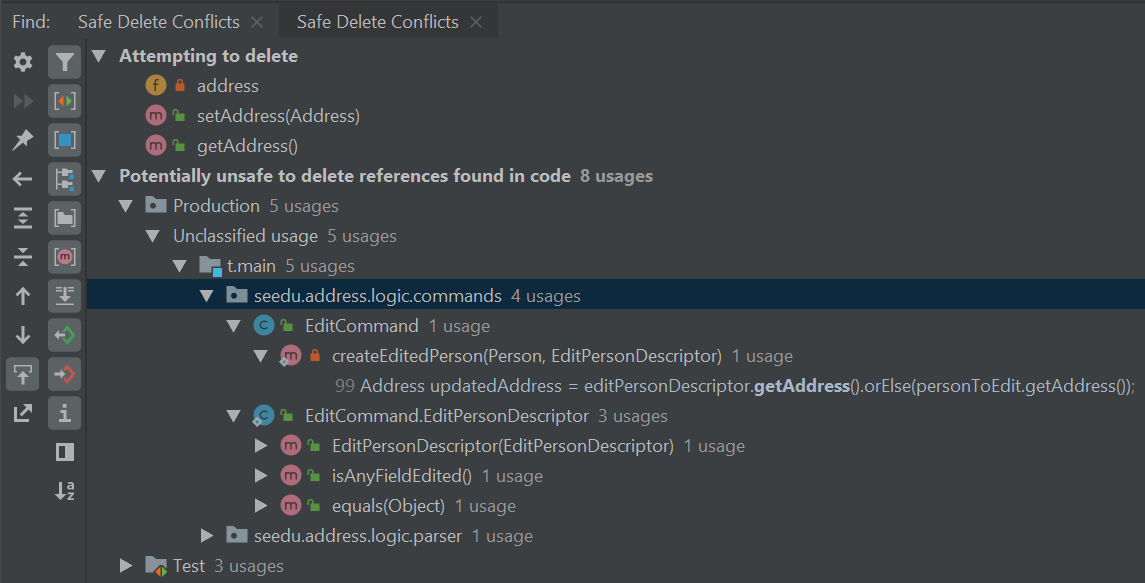Toggle show read access usages
The image size is (1145, 583).
pos(65,335)
